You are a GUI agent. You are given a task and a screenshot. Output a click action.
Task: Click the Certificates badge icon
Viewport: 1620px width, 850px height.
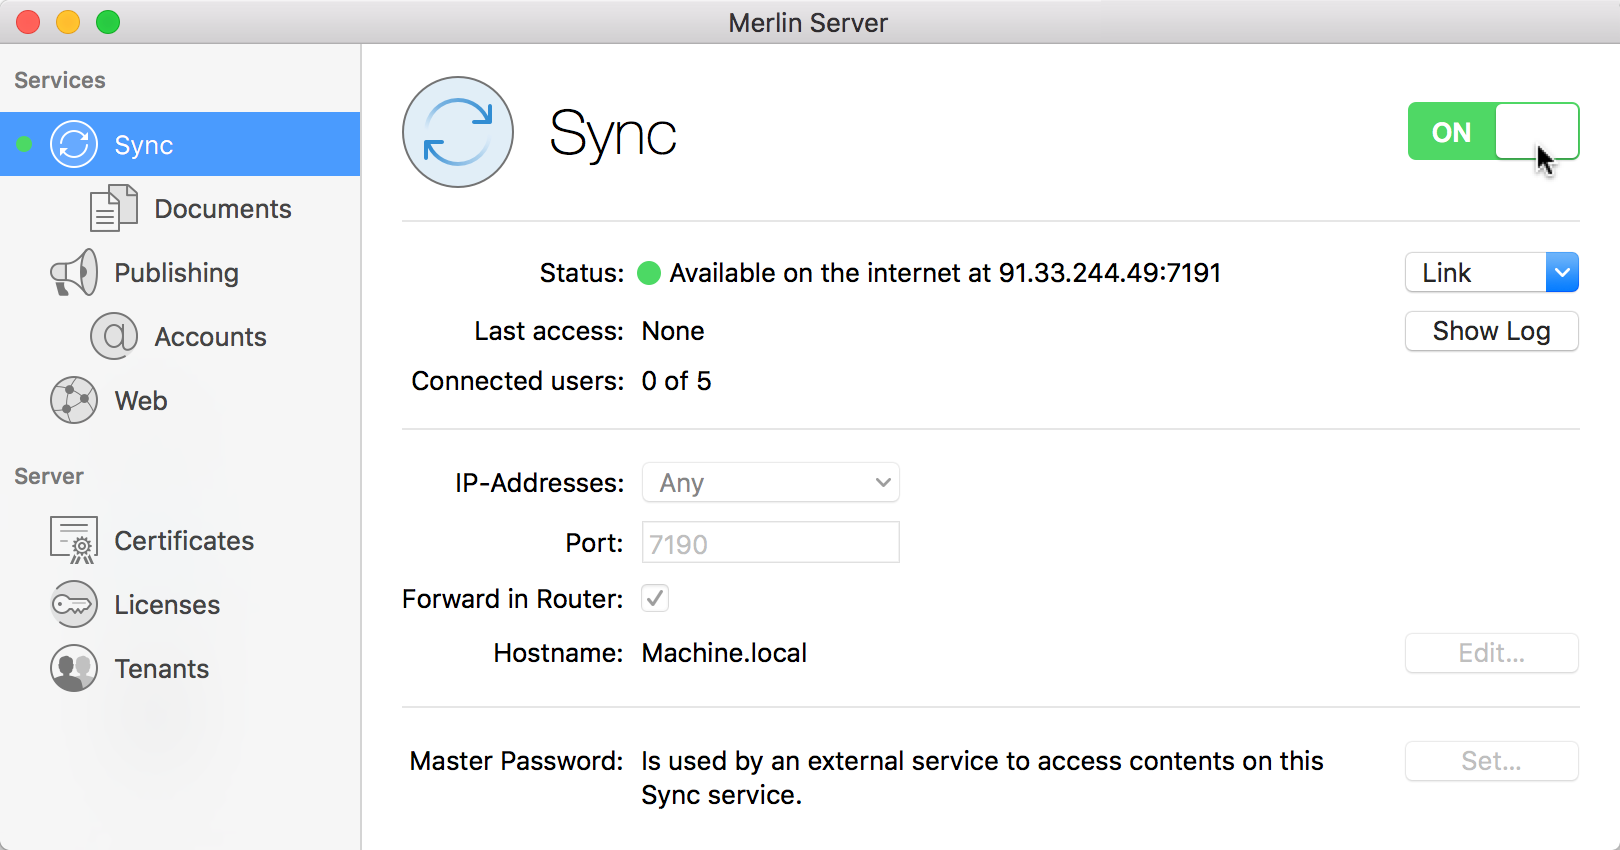click(x=74, y=540)
